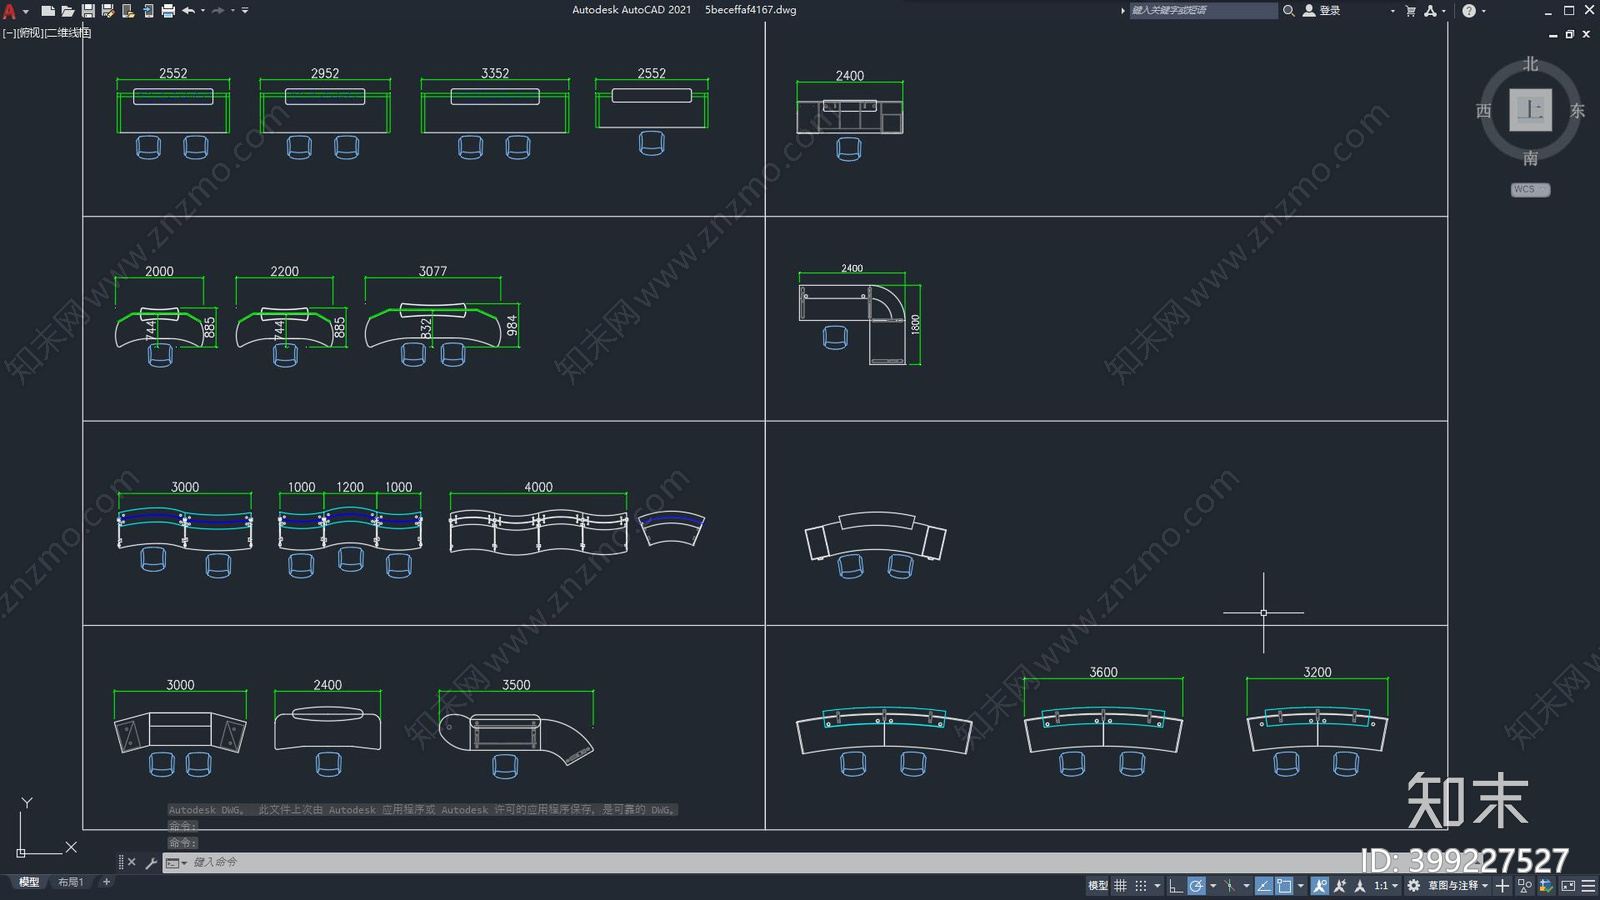The height and width of the screenshot is (900, 1600).
Task: Toggle ortho mode in the status bar
Action: tap(1175, 886)
